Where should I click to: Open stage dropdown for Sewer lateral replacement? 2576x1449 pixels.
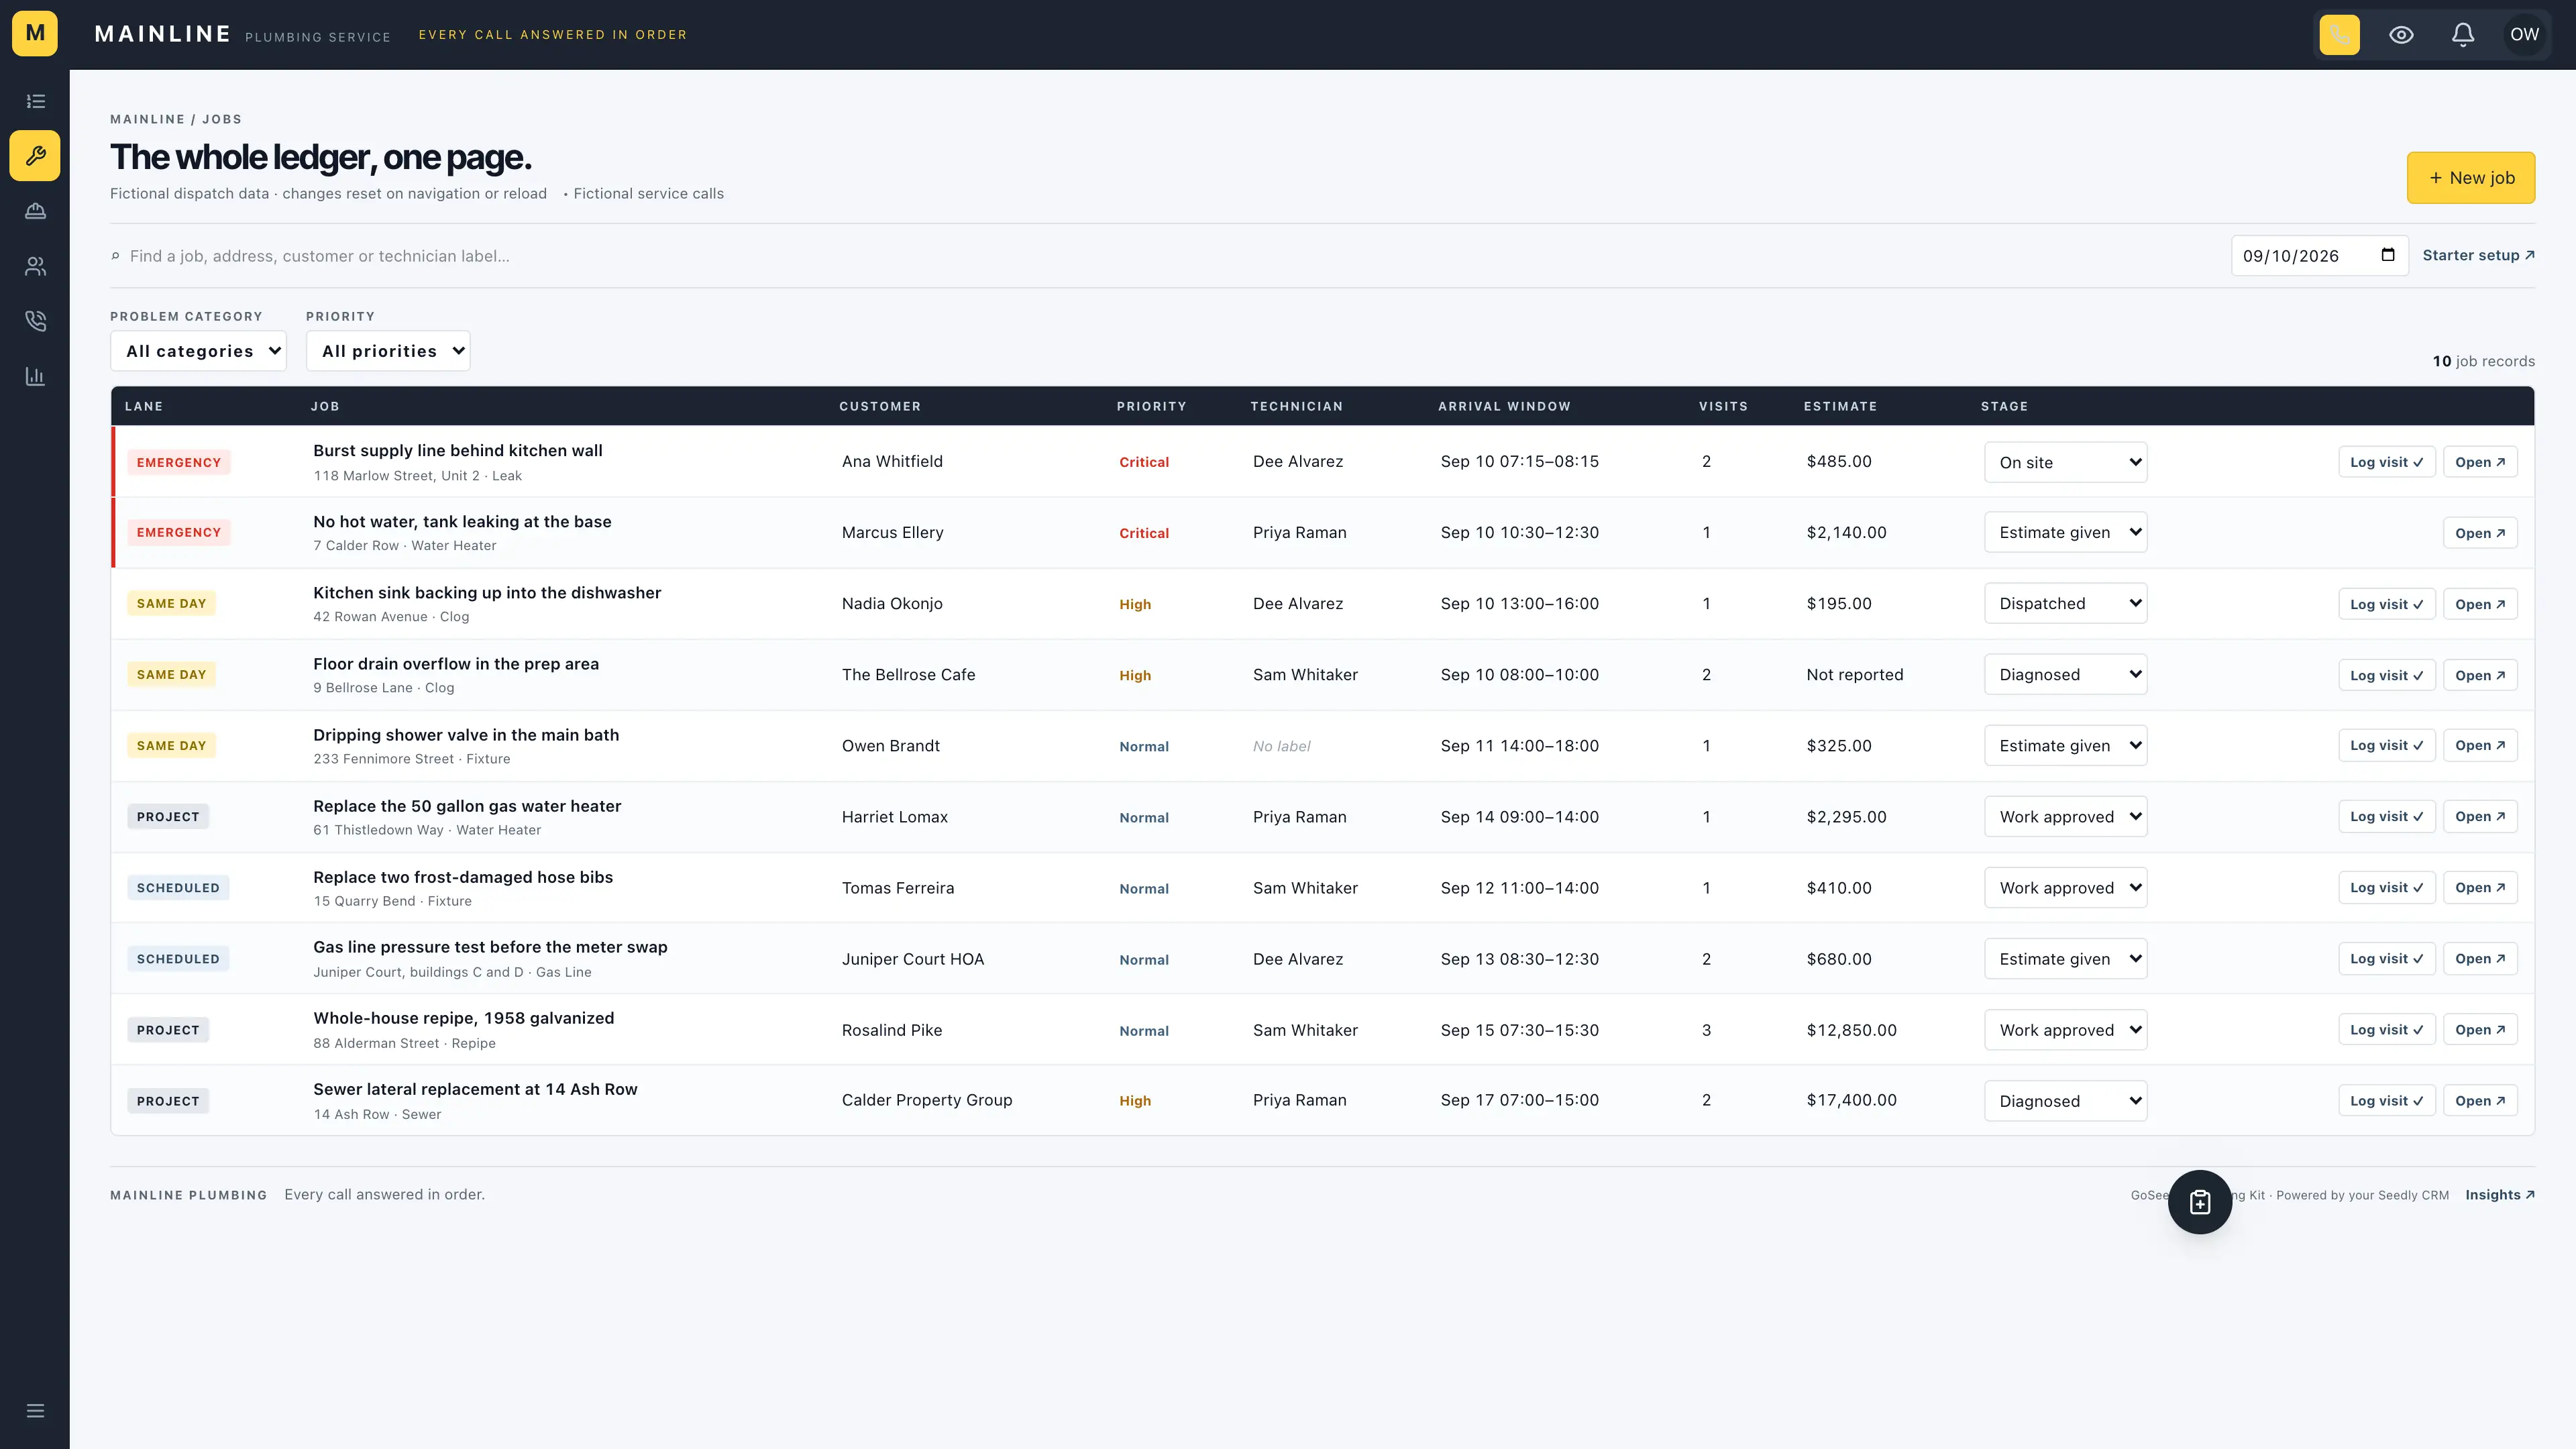click(x=2065, y=1100)
